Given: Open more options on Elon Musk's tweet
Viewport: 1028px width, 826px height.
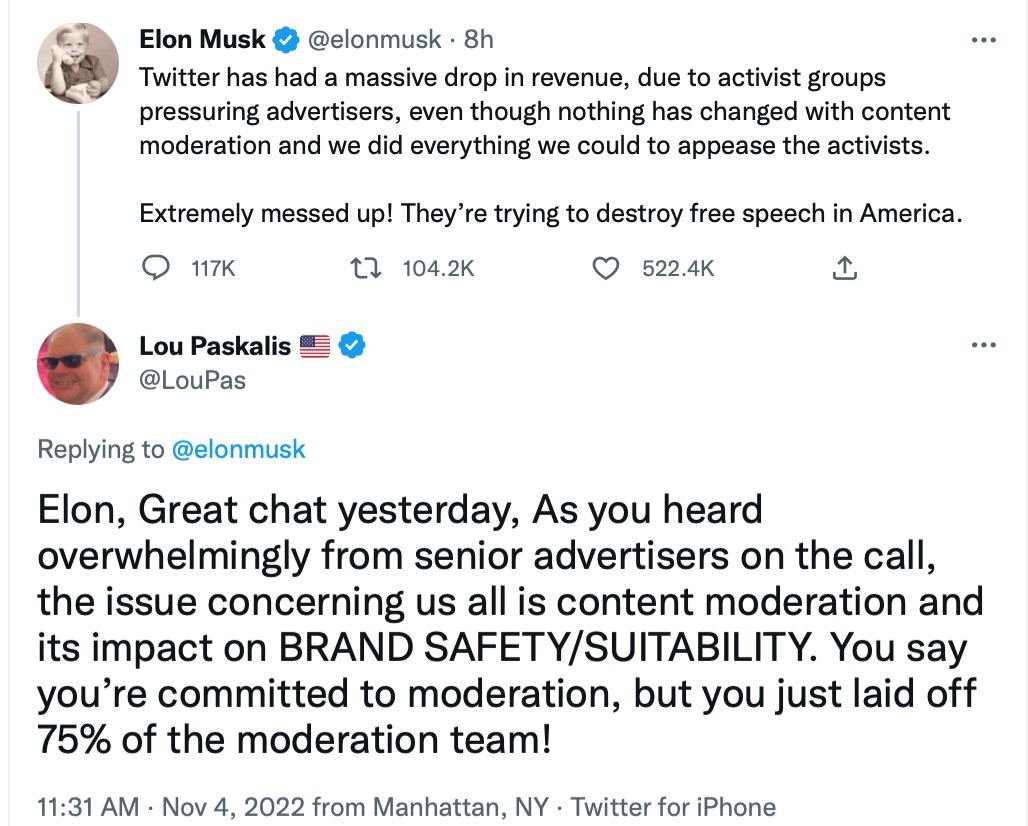Looking at the screenshot, I should pyautogui.click(x=985, y=40).
